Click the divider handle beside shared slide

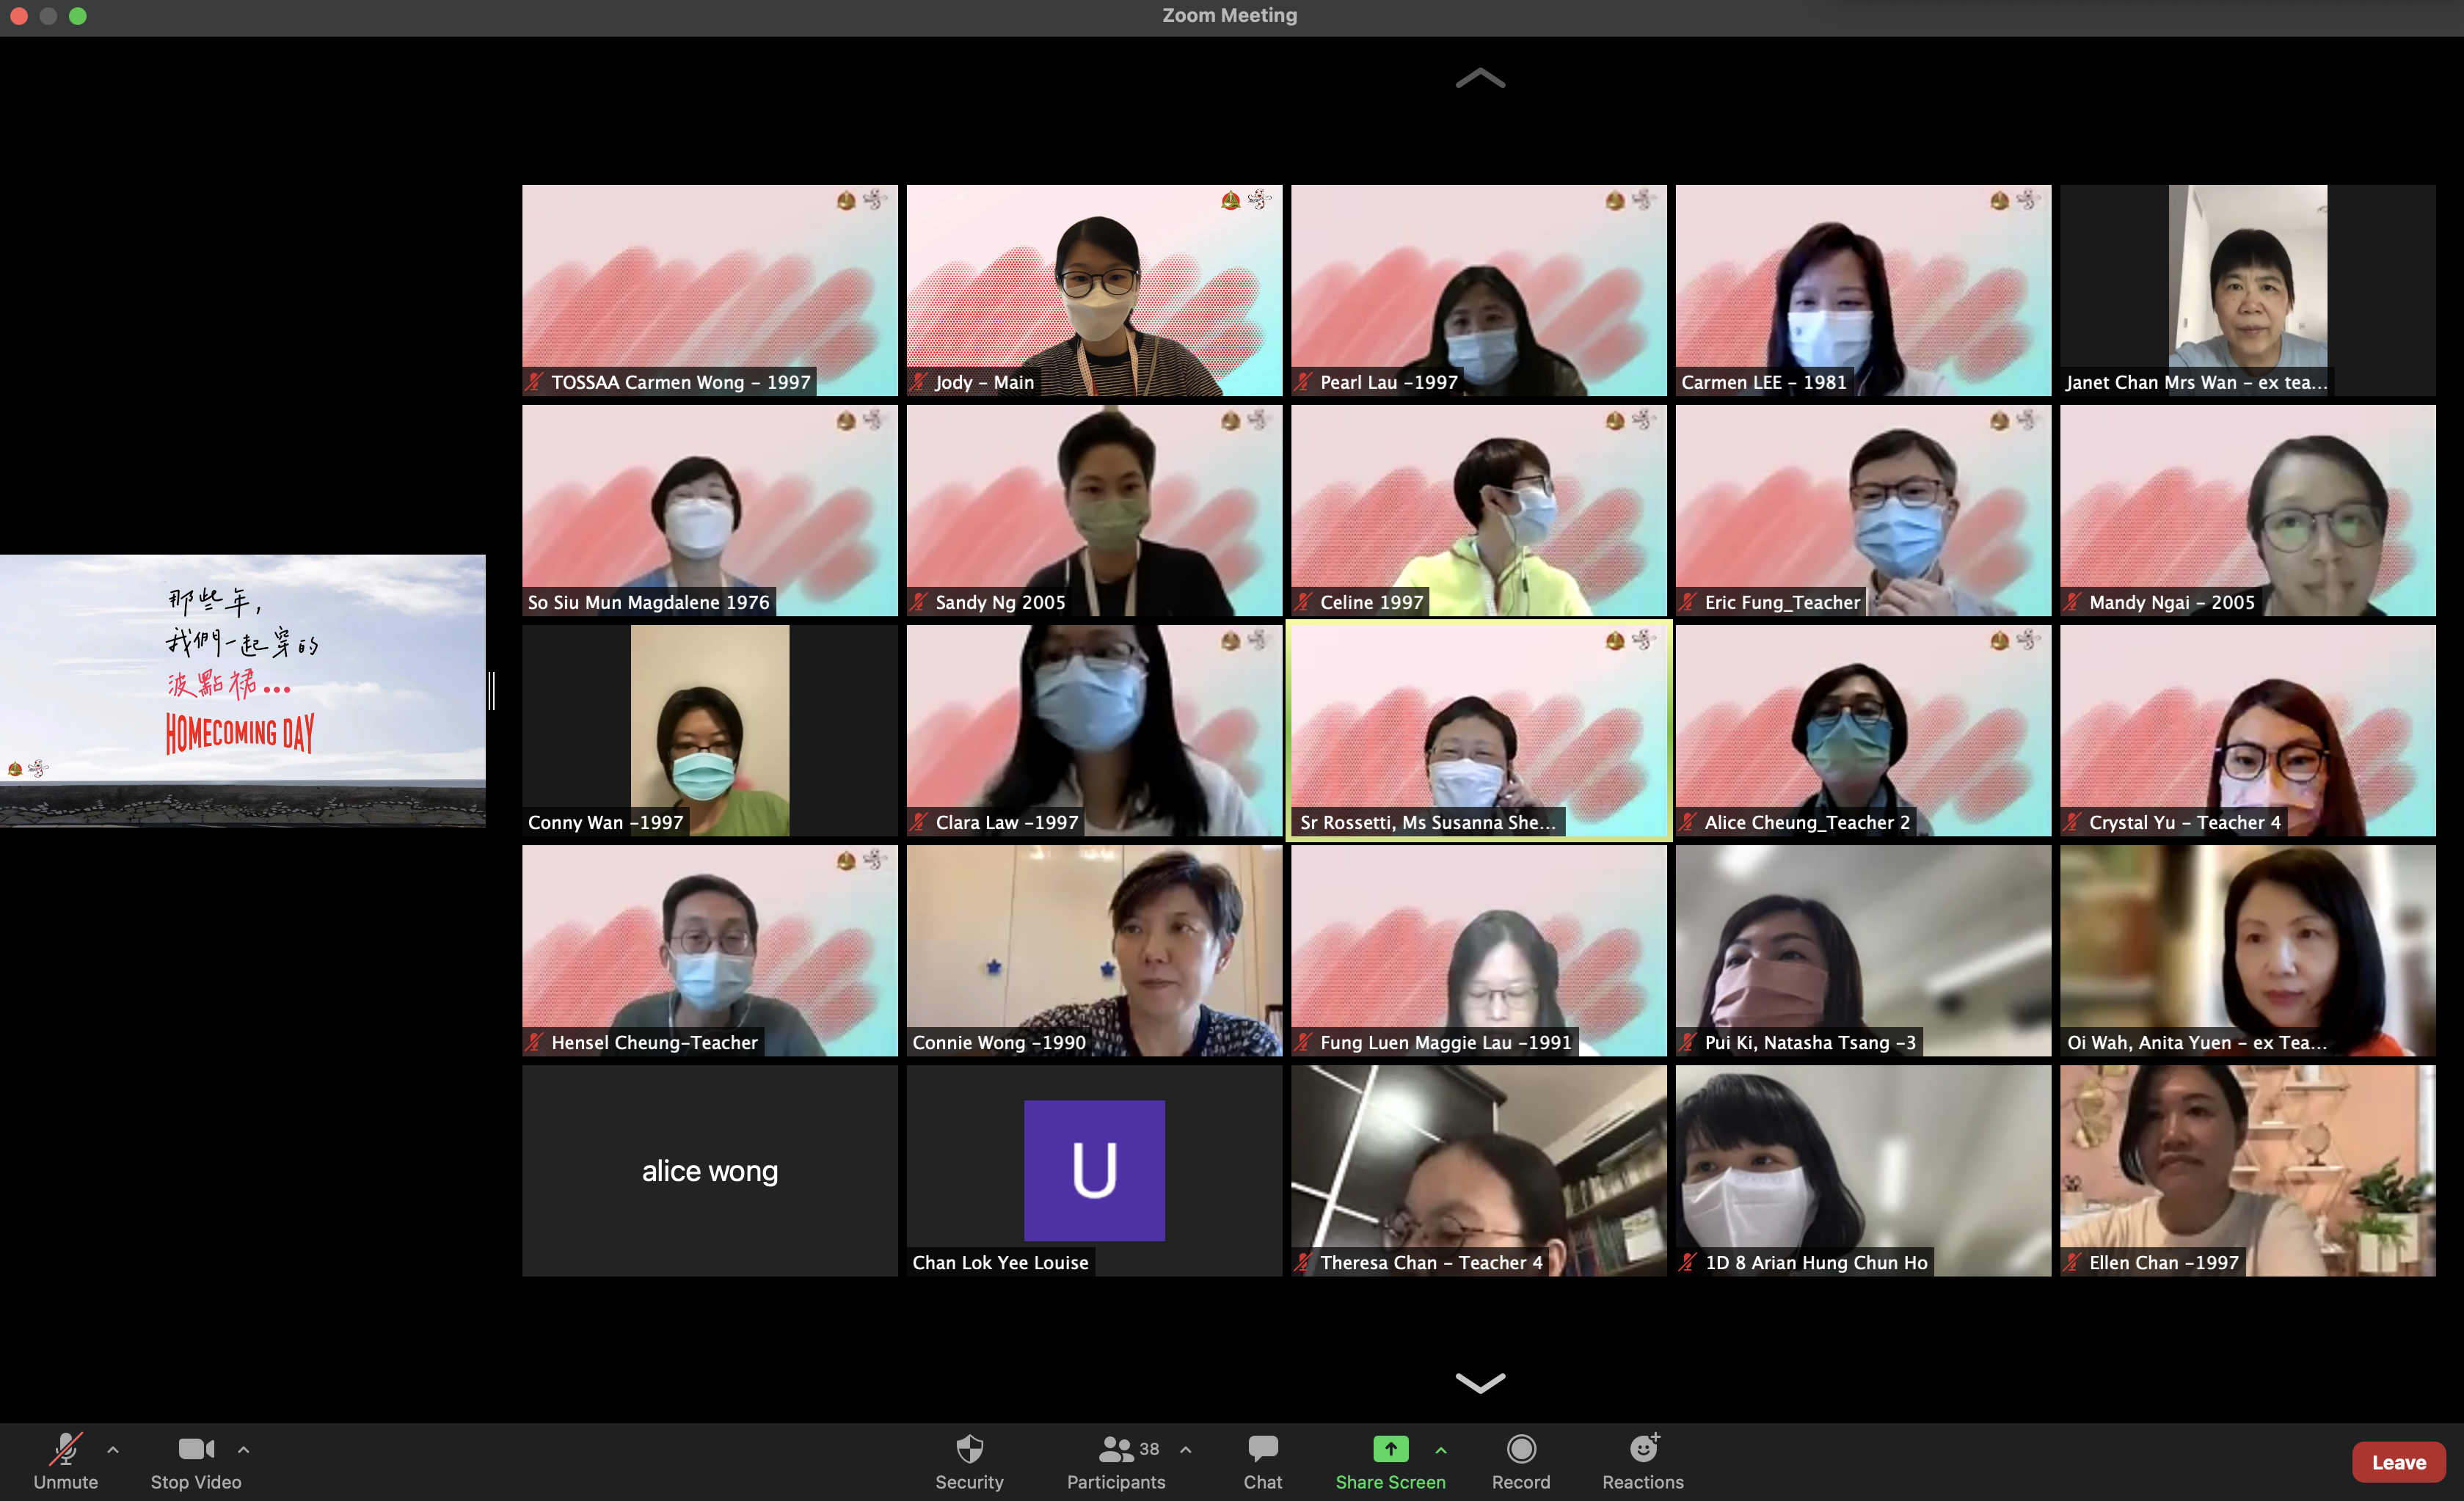(x=492, y=691)
